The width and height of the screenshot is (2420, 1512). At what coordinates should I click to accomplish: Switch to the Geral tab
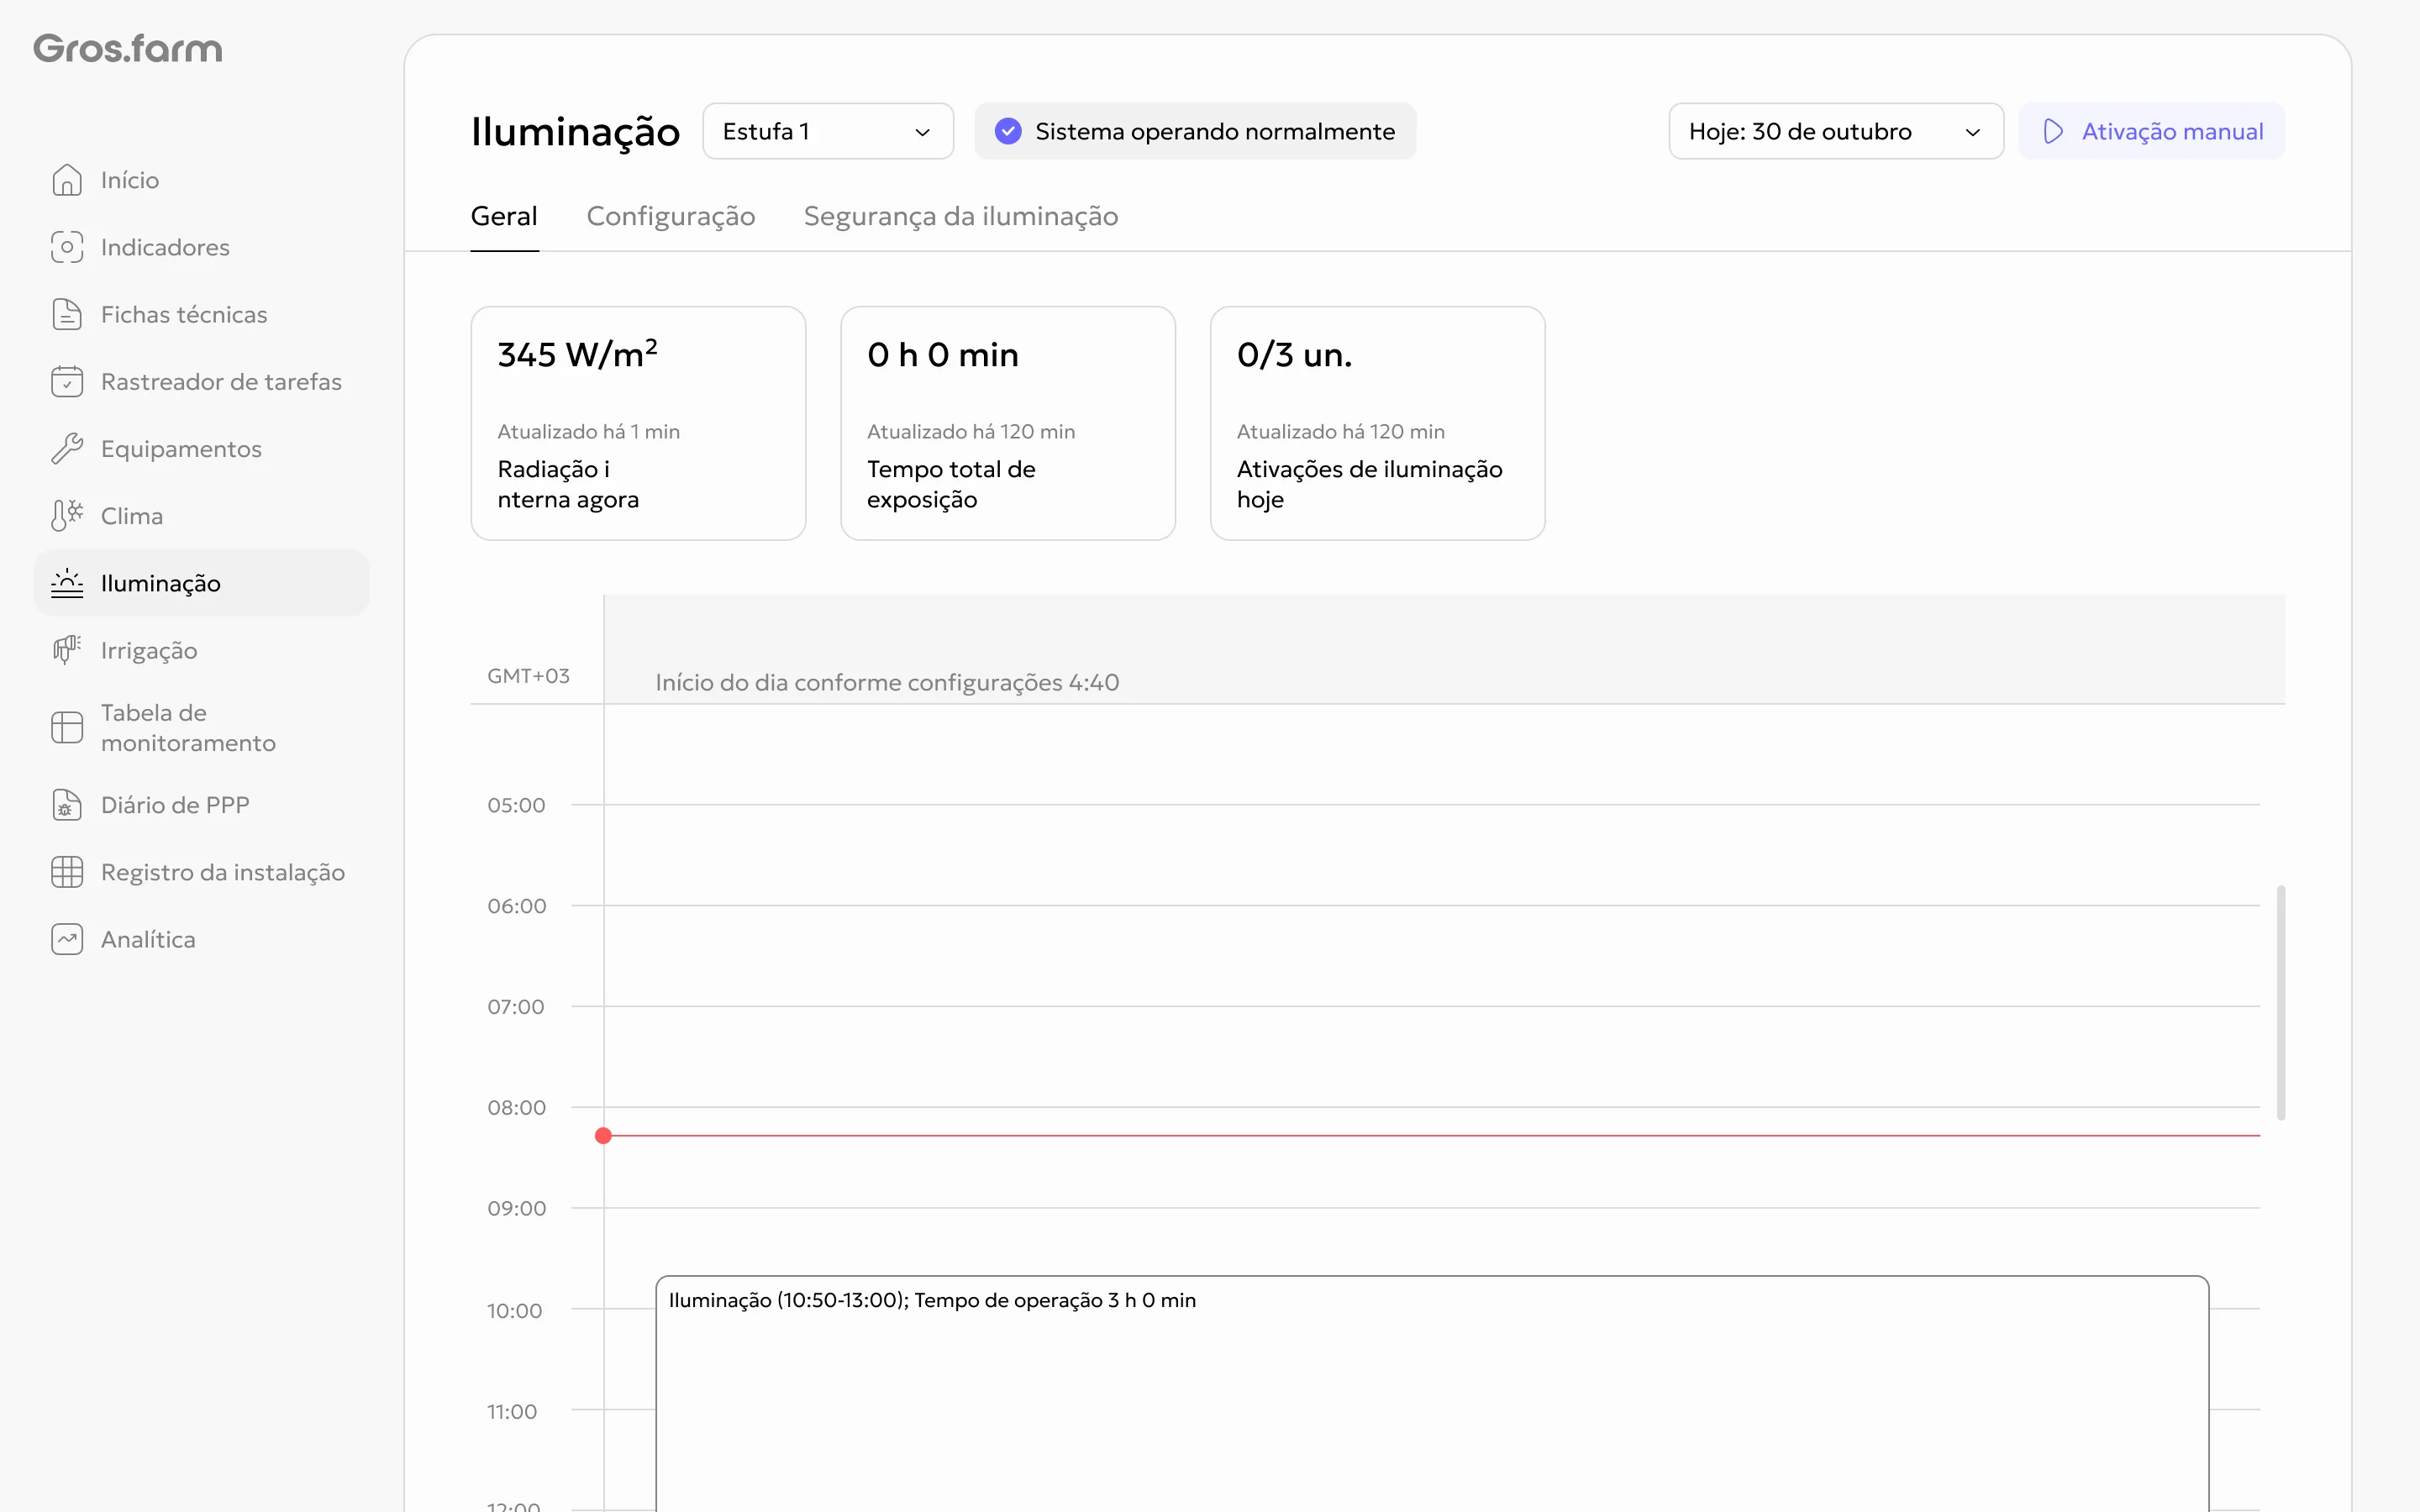click(x=504, y=216)
